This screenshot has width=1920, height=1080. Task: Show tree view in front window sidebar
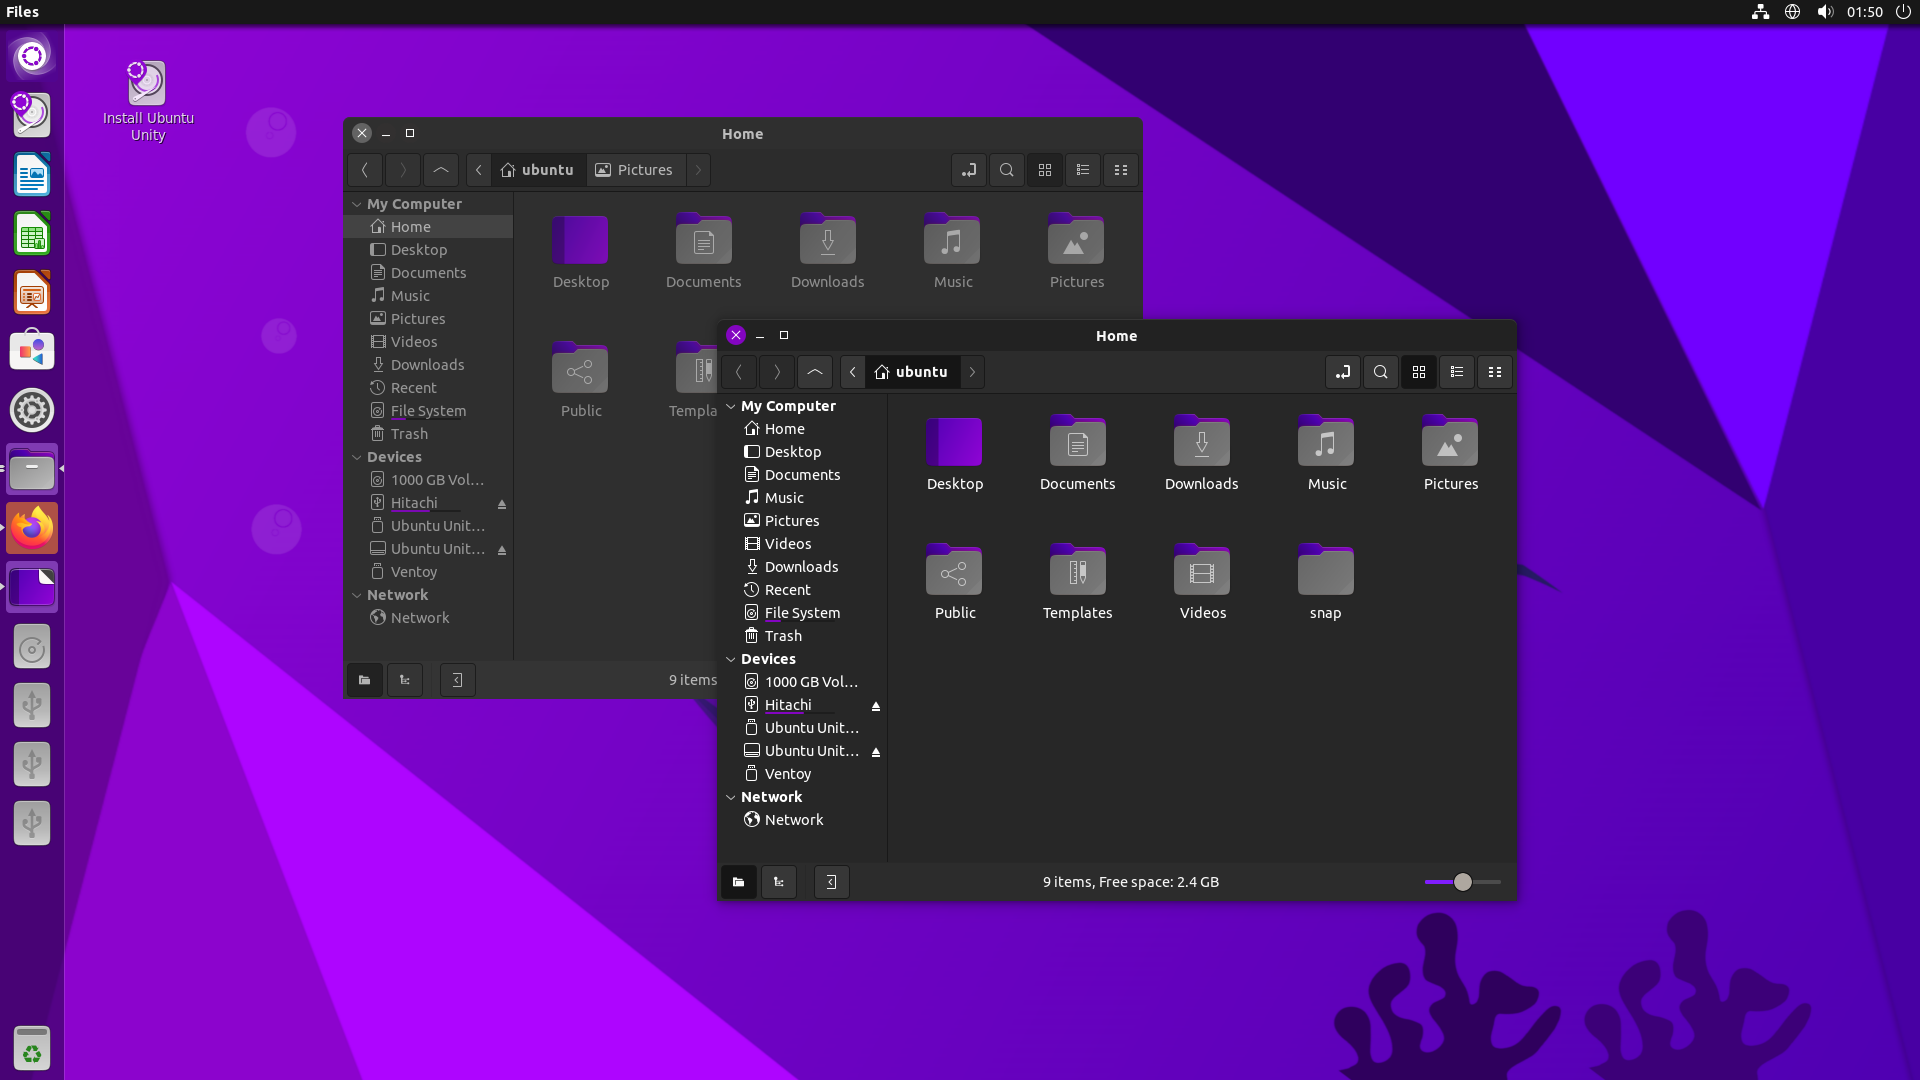[778, 882]
